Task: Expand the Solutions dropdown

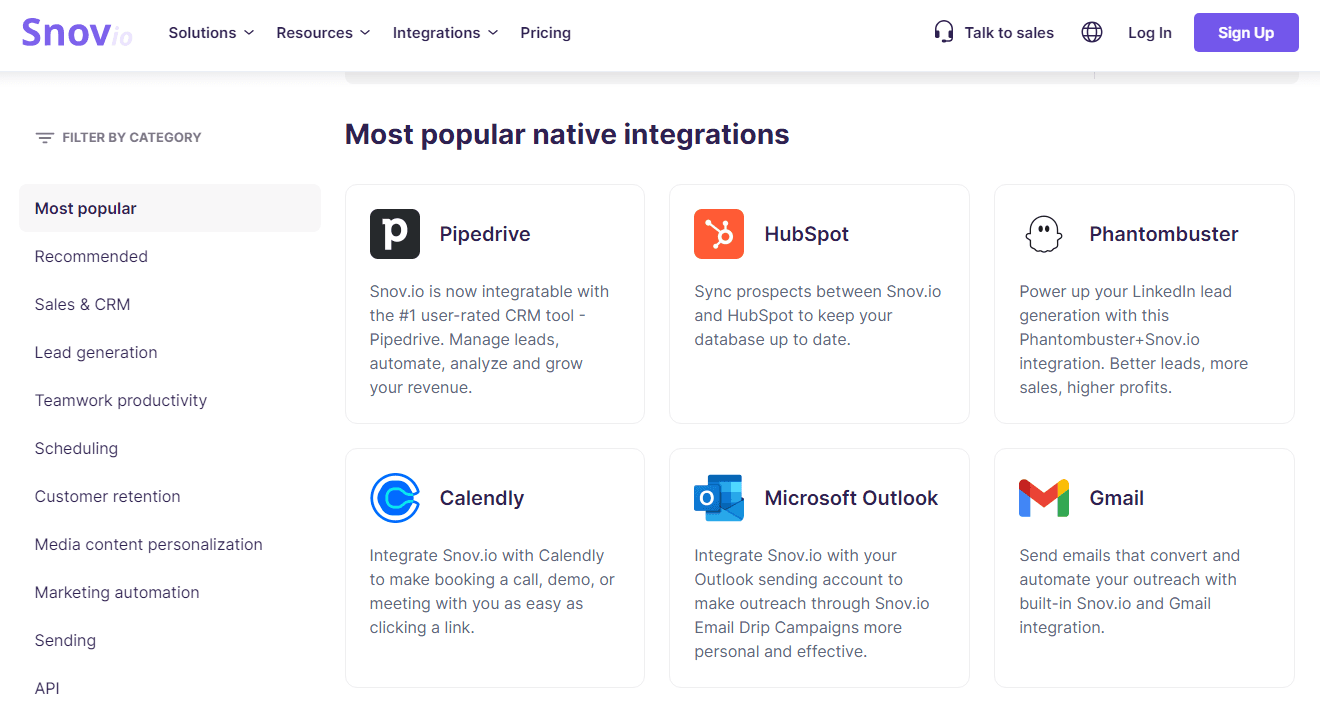Action: pyautogui.click(x=210, y=32)
